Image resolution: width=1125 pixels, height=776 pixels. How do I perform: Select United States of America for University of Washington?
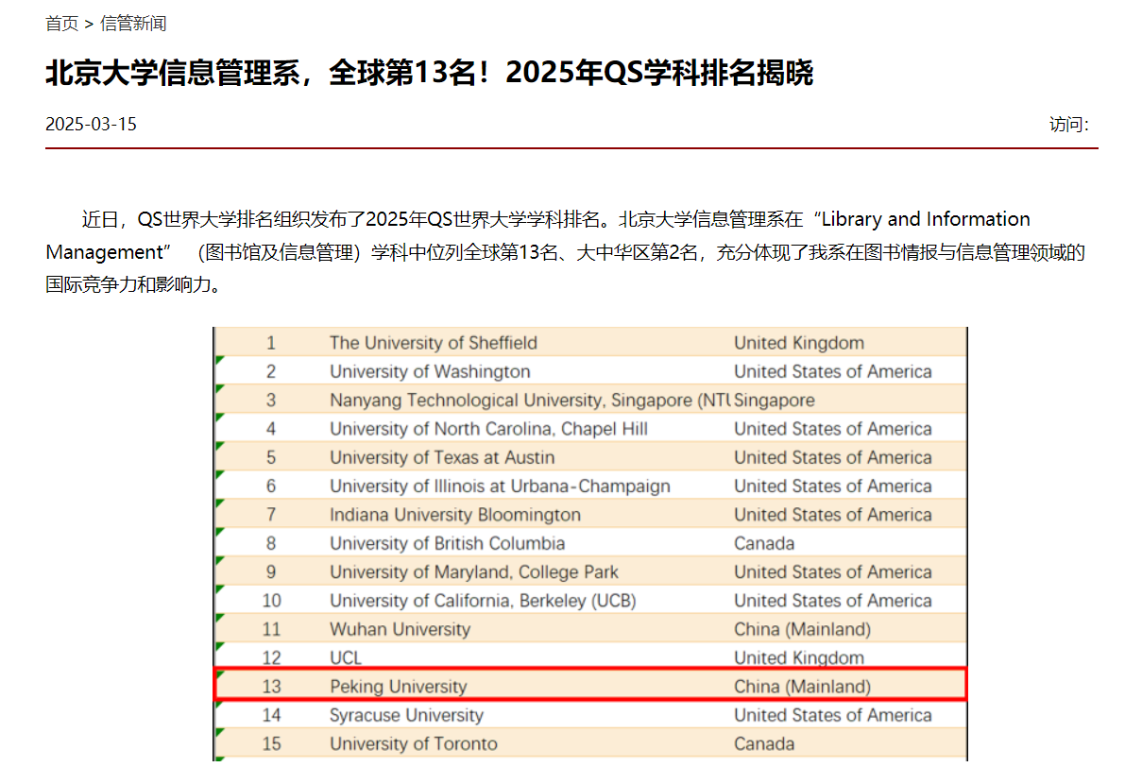click(833, 372)
